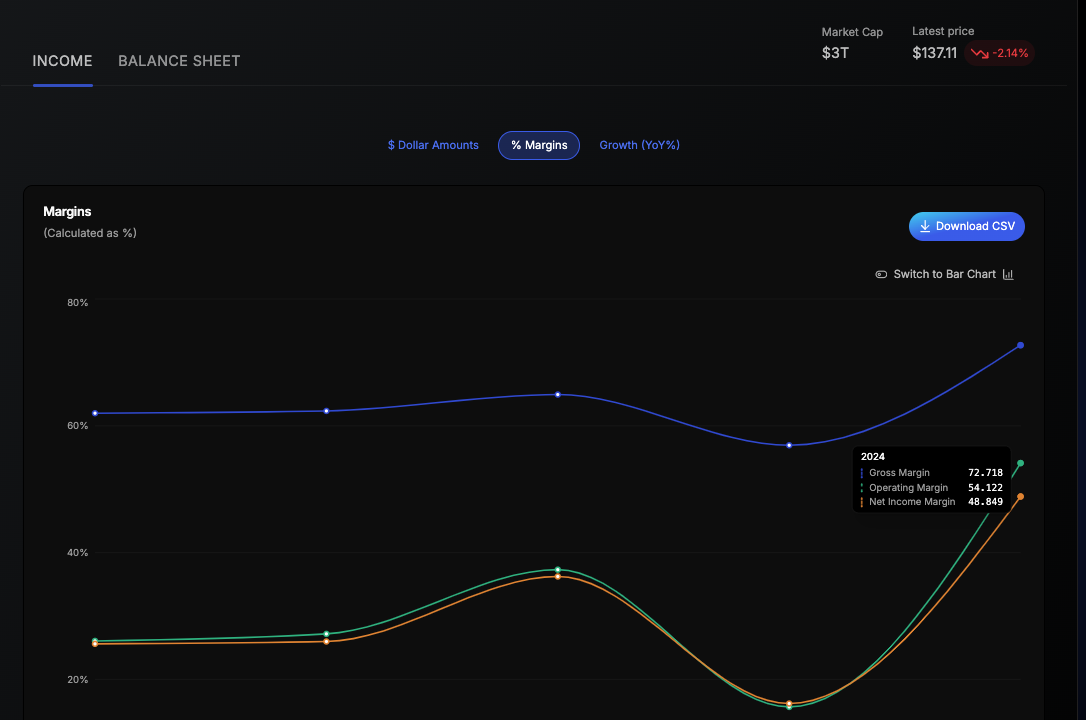Select the Income tab
Image resolution: width=1086 pixels, height=720 pixels.
click(62, 61)
